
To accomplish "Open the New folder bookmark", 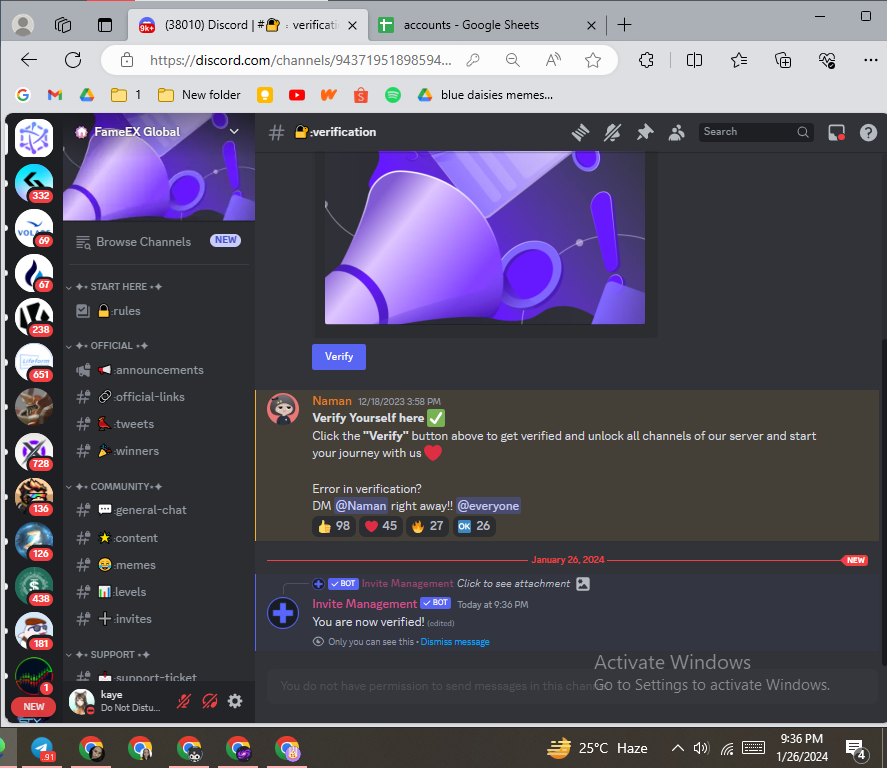I will pyautogui.click(x=199, y=95).
